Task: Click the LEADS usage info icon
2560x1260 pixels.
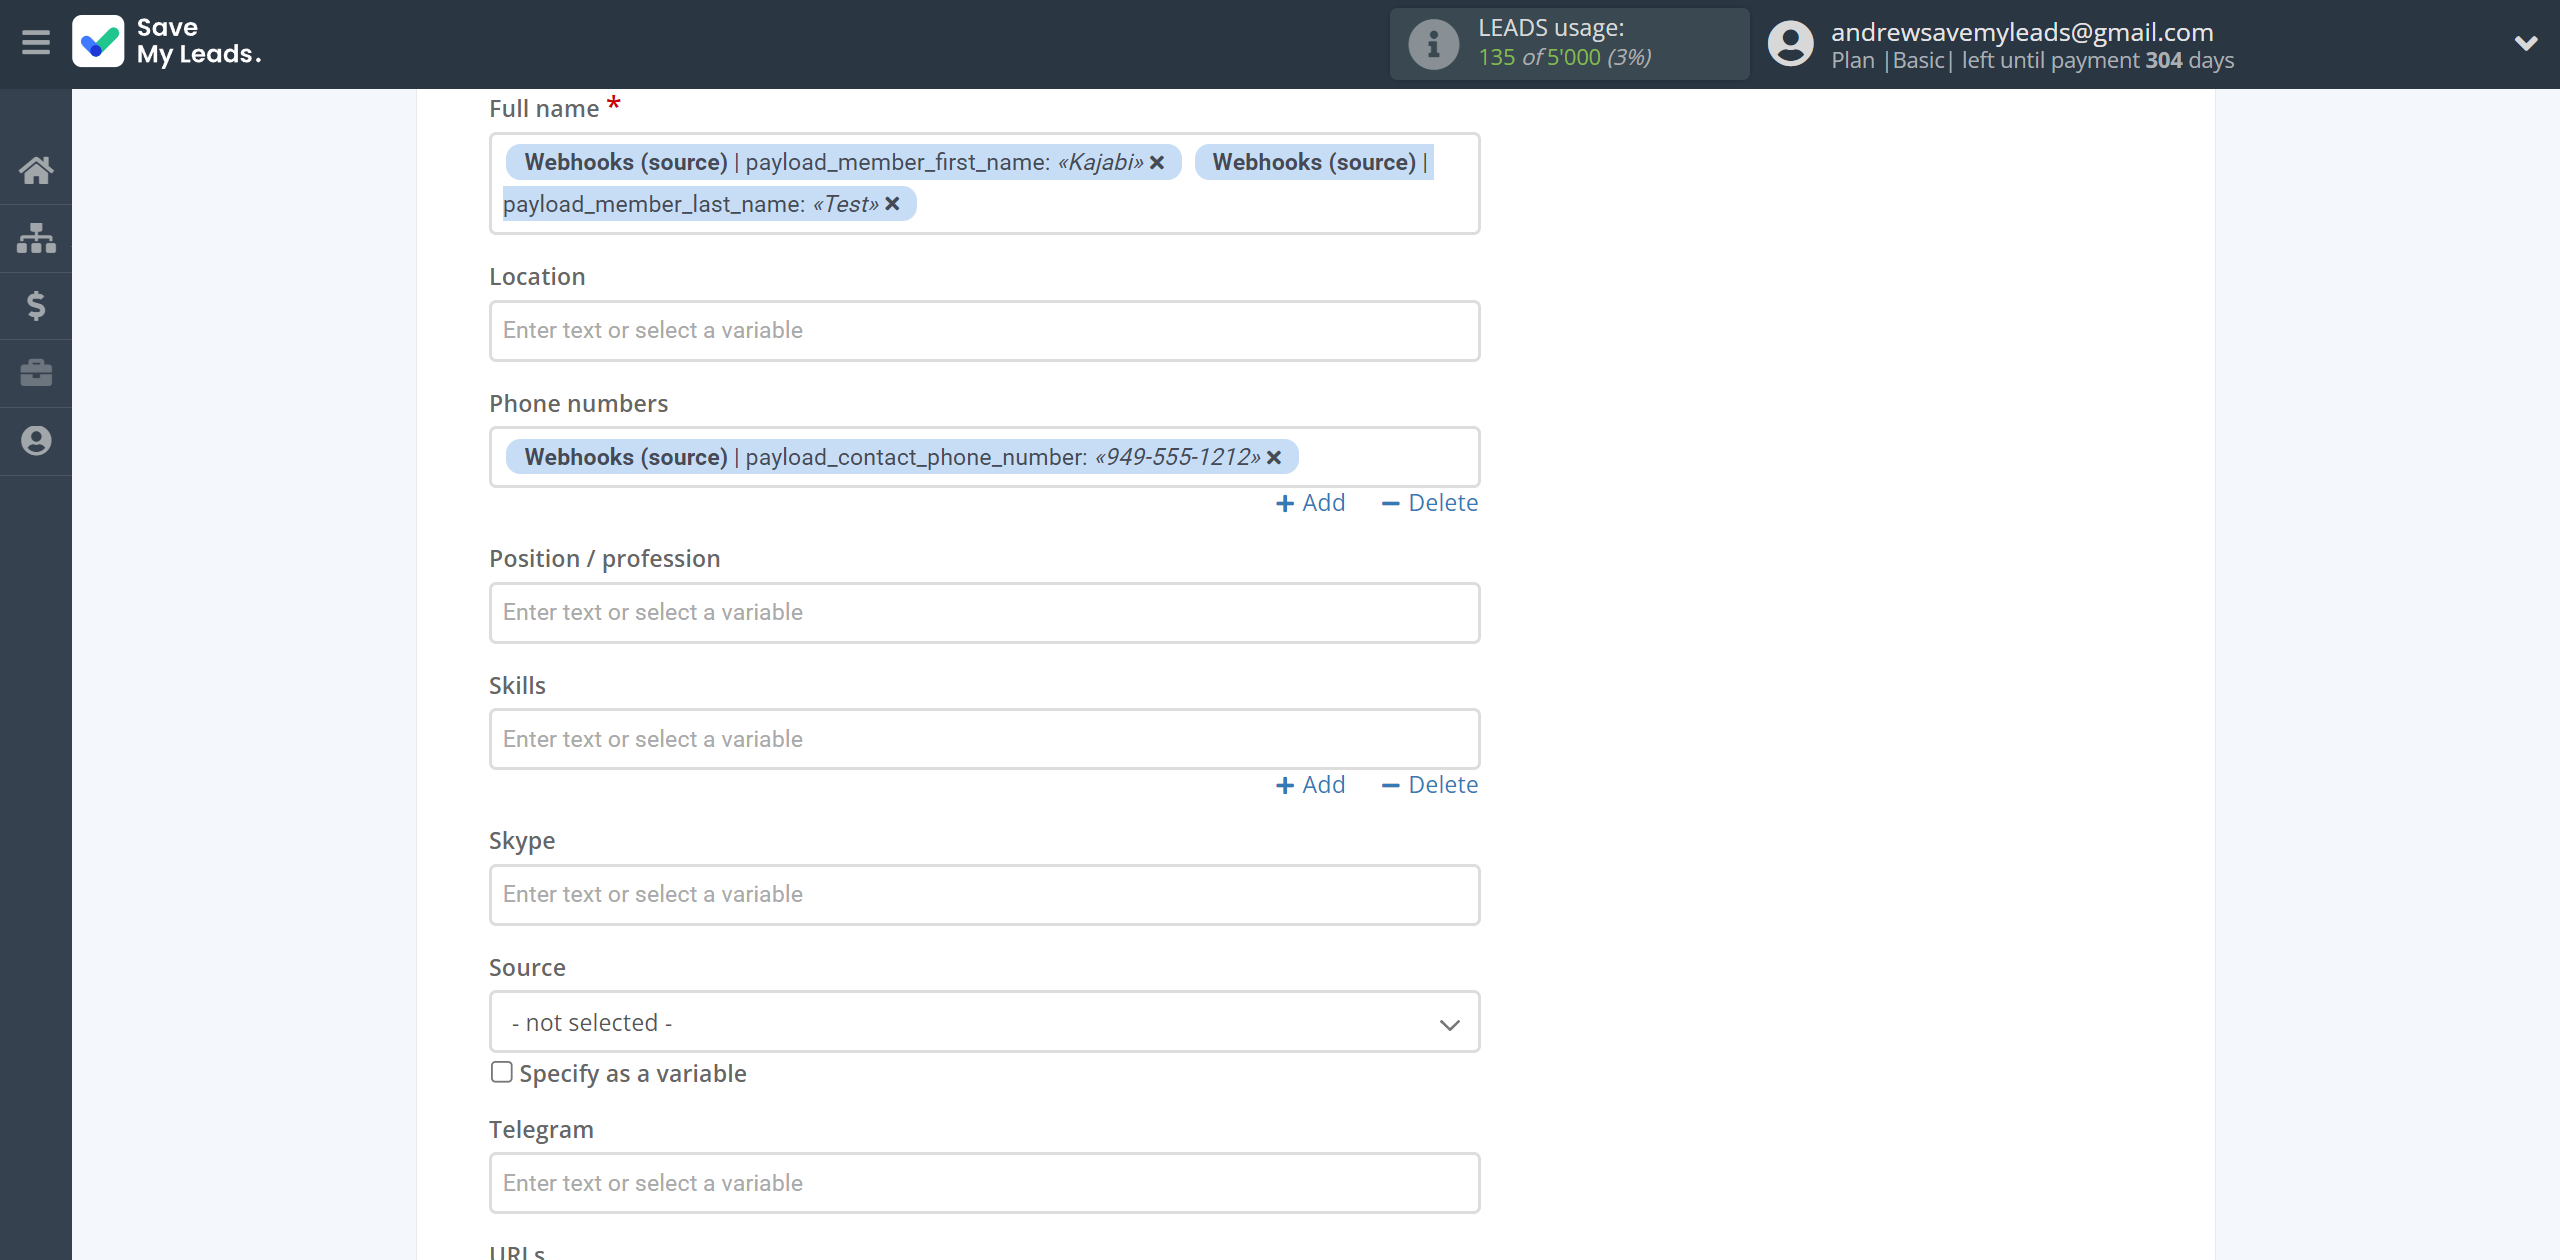Action: tap(1433, 44)
